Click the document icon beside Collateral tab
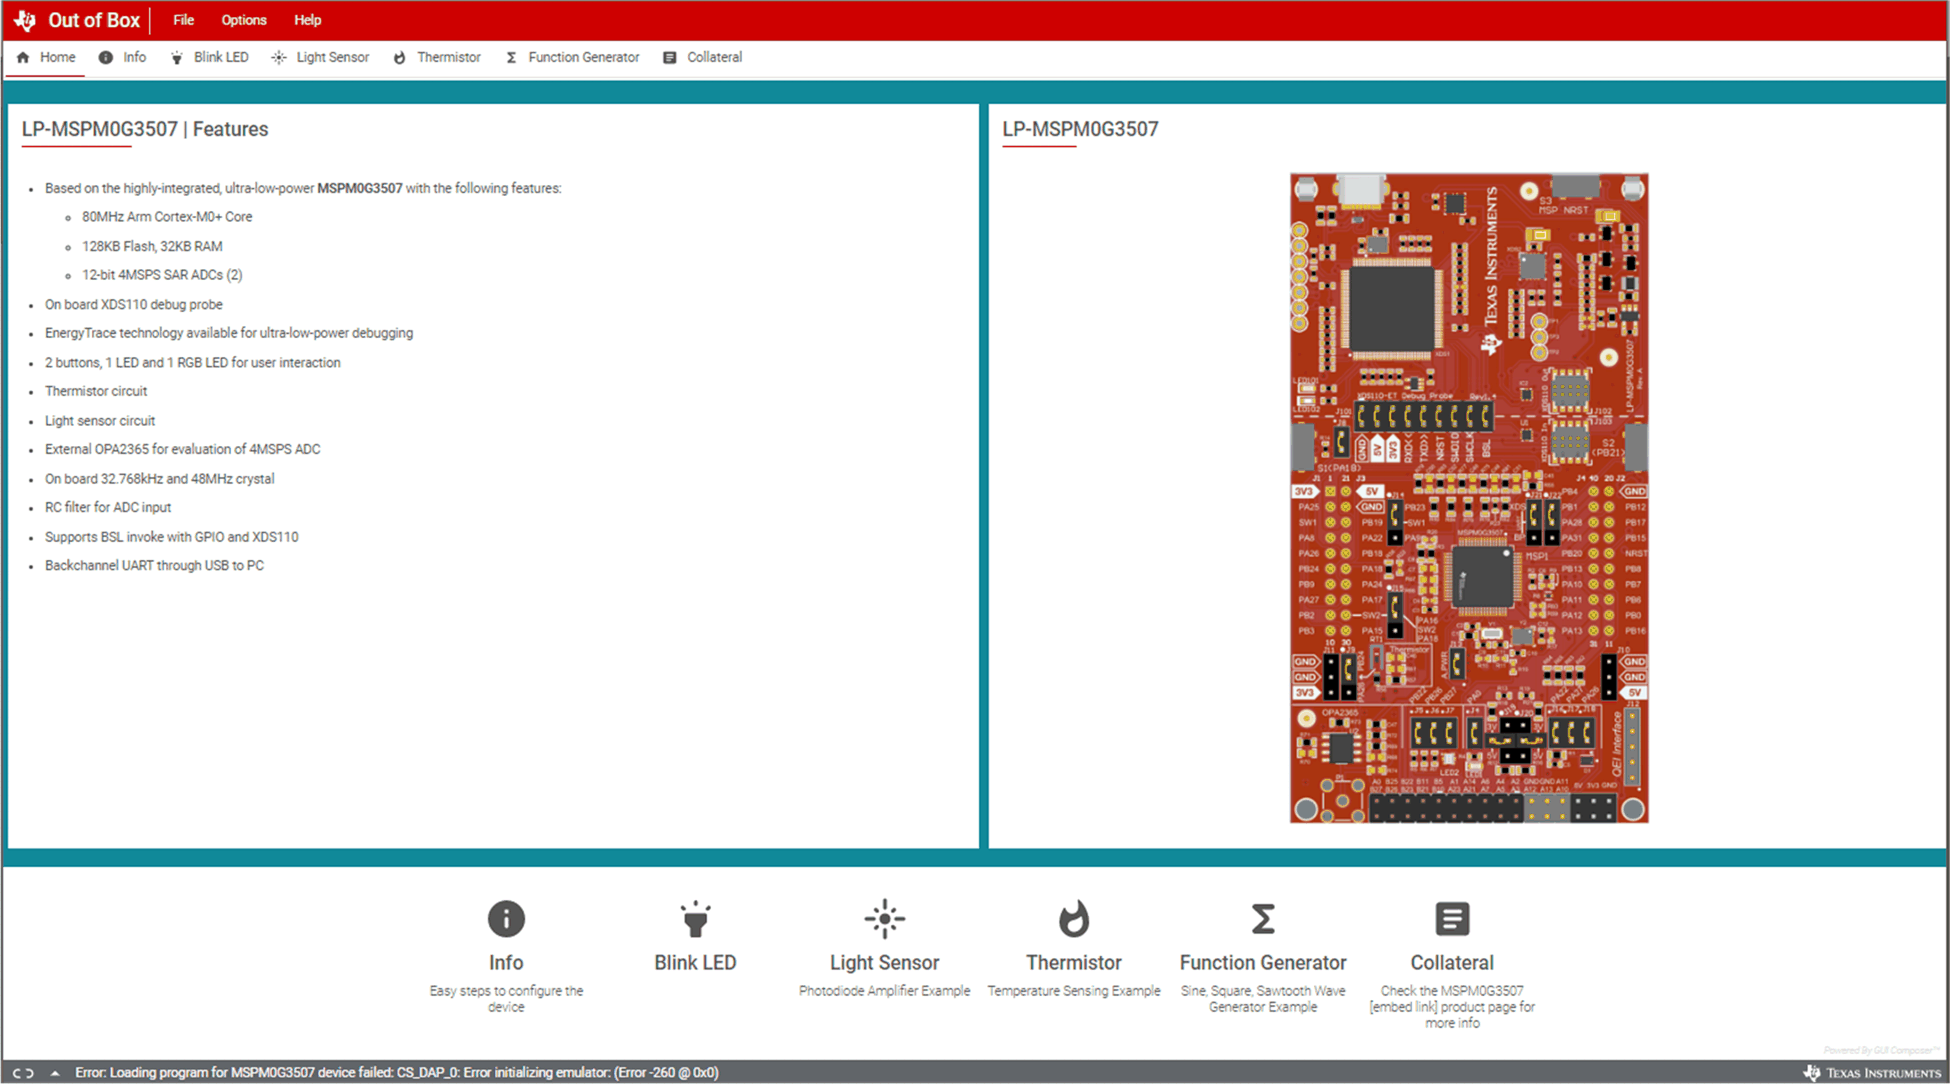 (670, 58)
